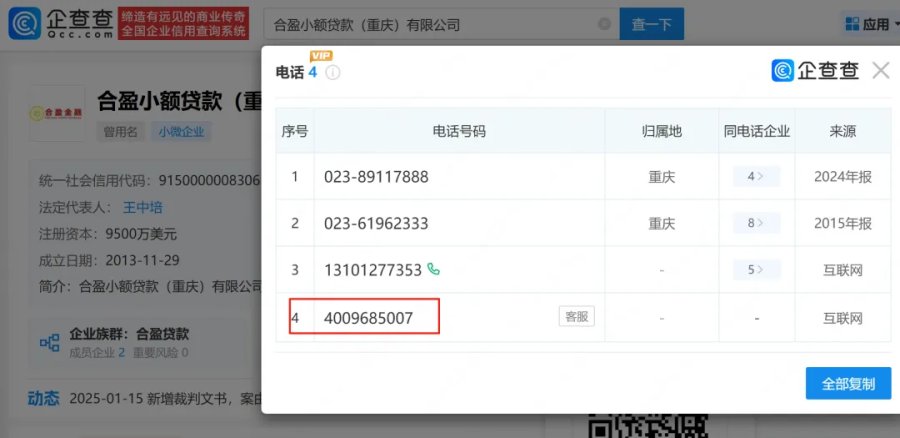
Task: Click the 归属地 column header
Action: pos(661,131)
